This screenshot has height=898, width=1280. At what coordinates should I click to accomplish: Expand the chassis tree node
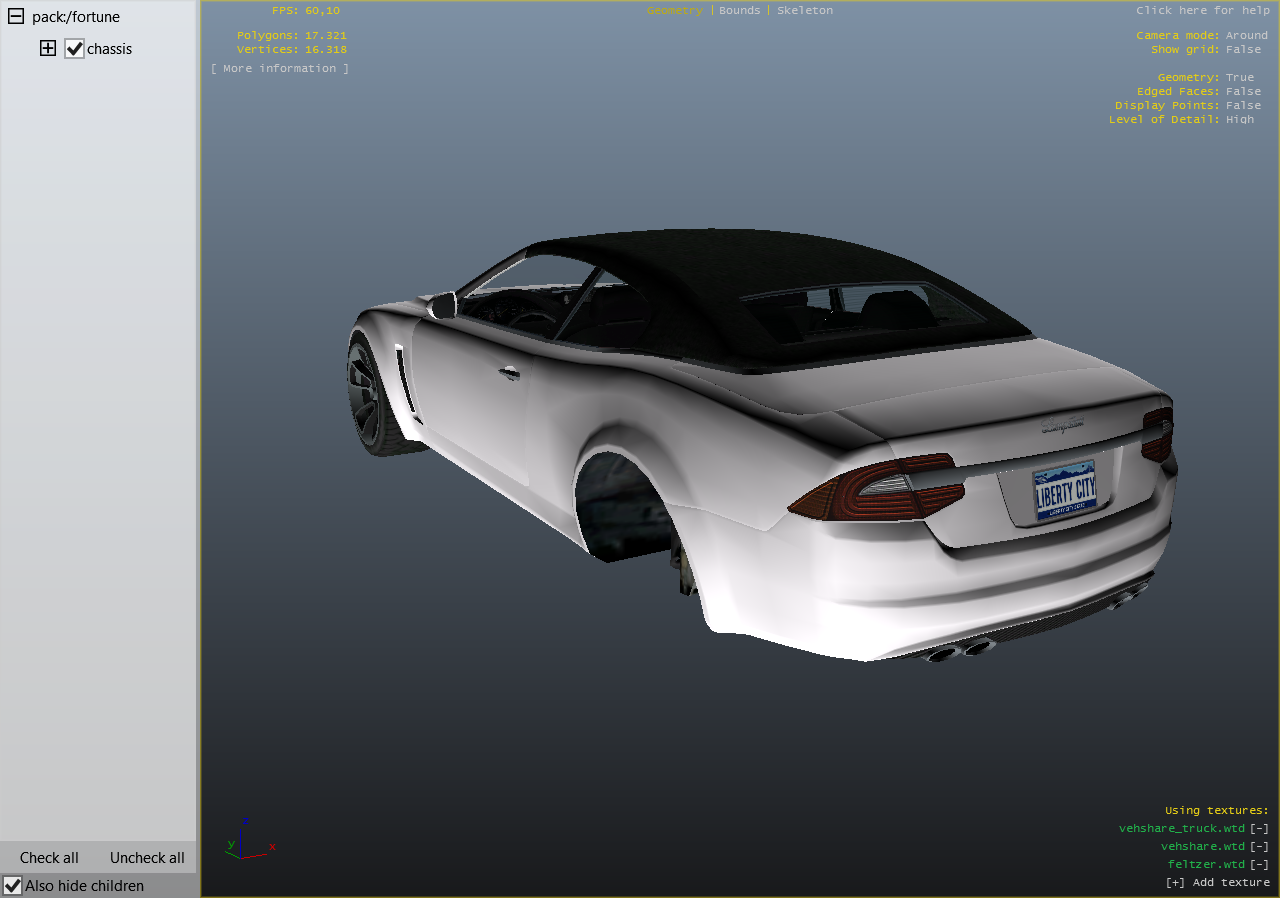point(48,48)
